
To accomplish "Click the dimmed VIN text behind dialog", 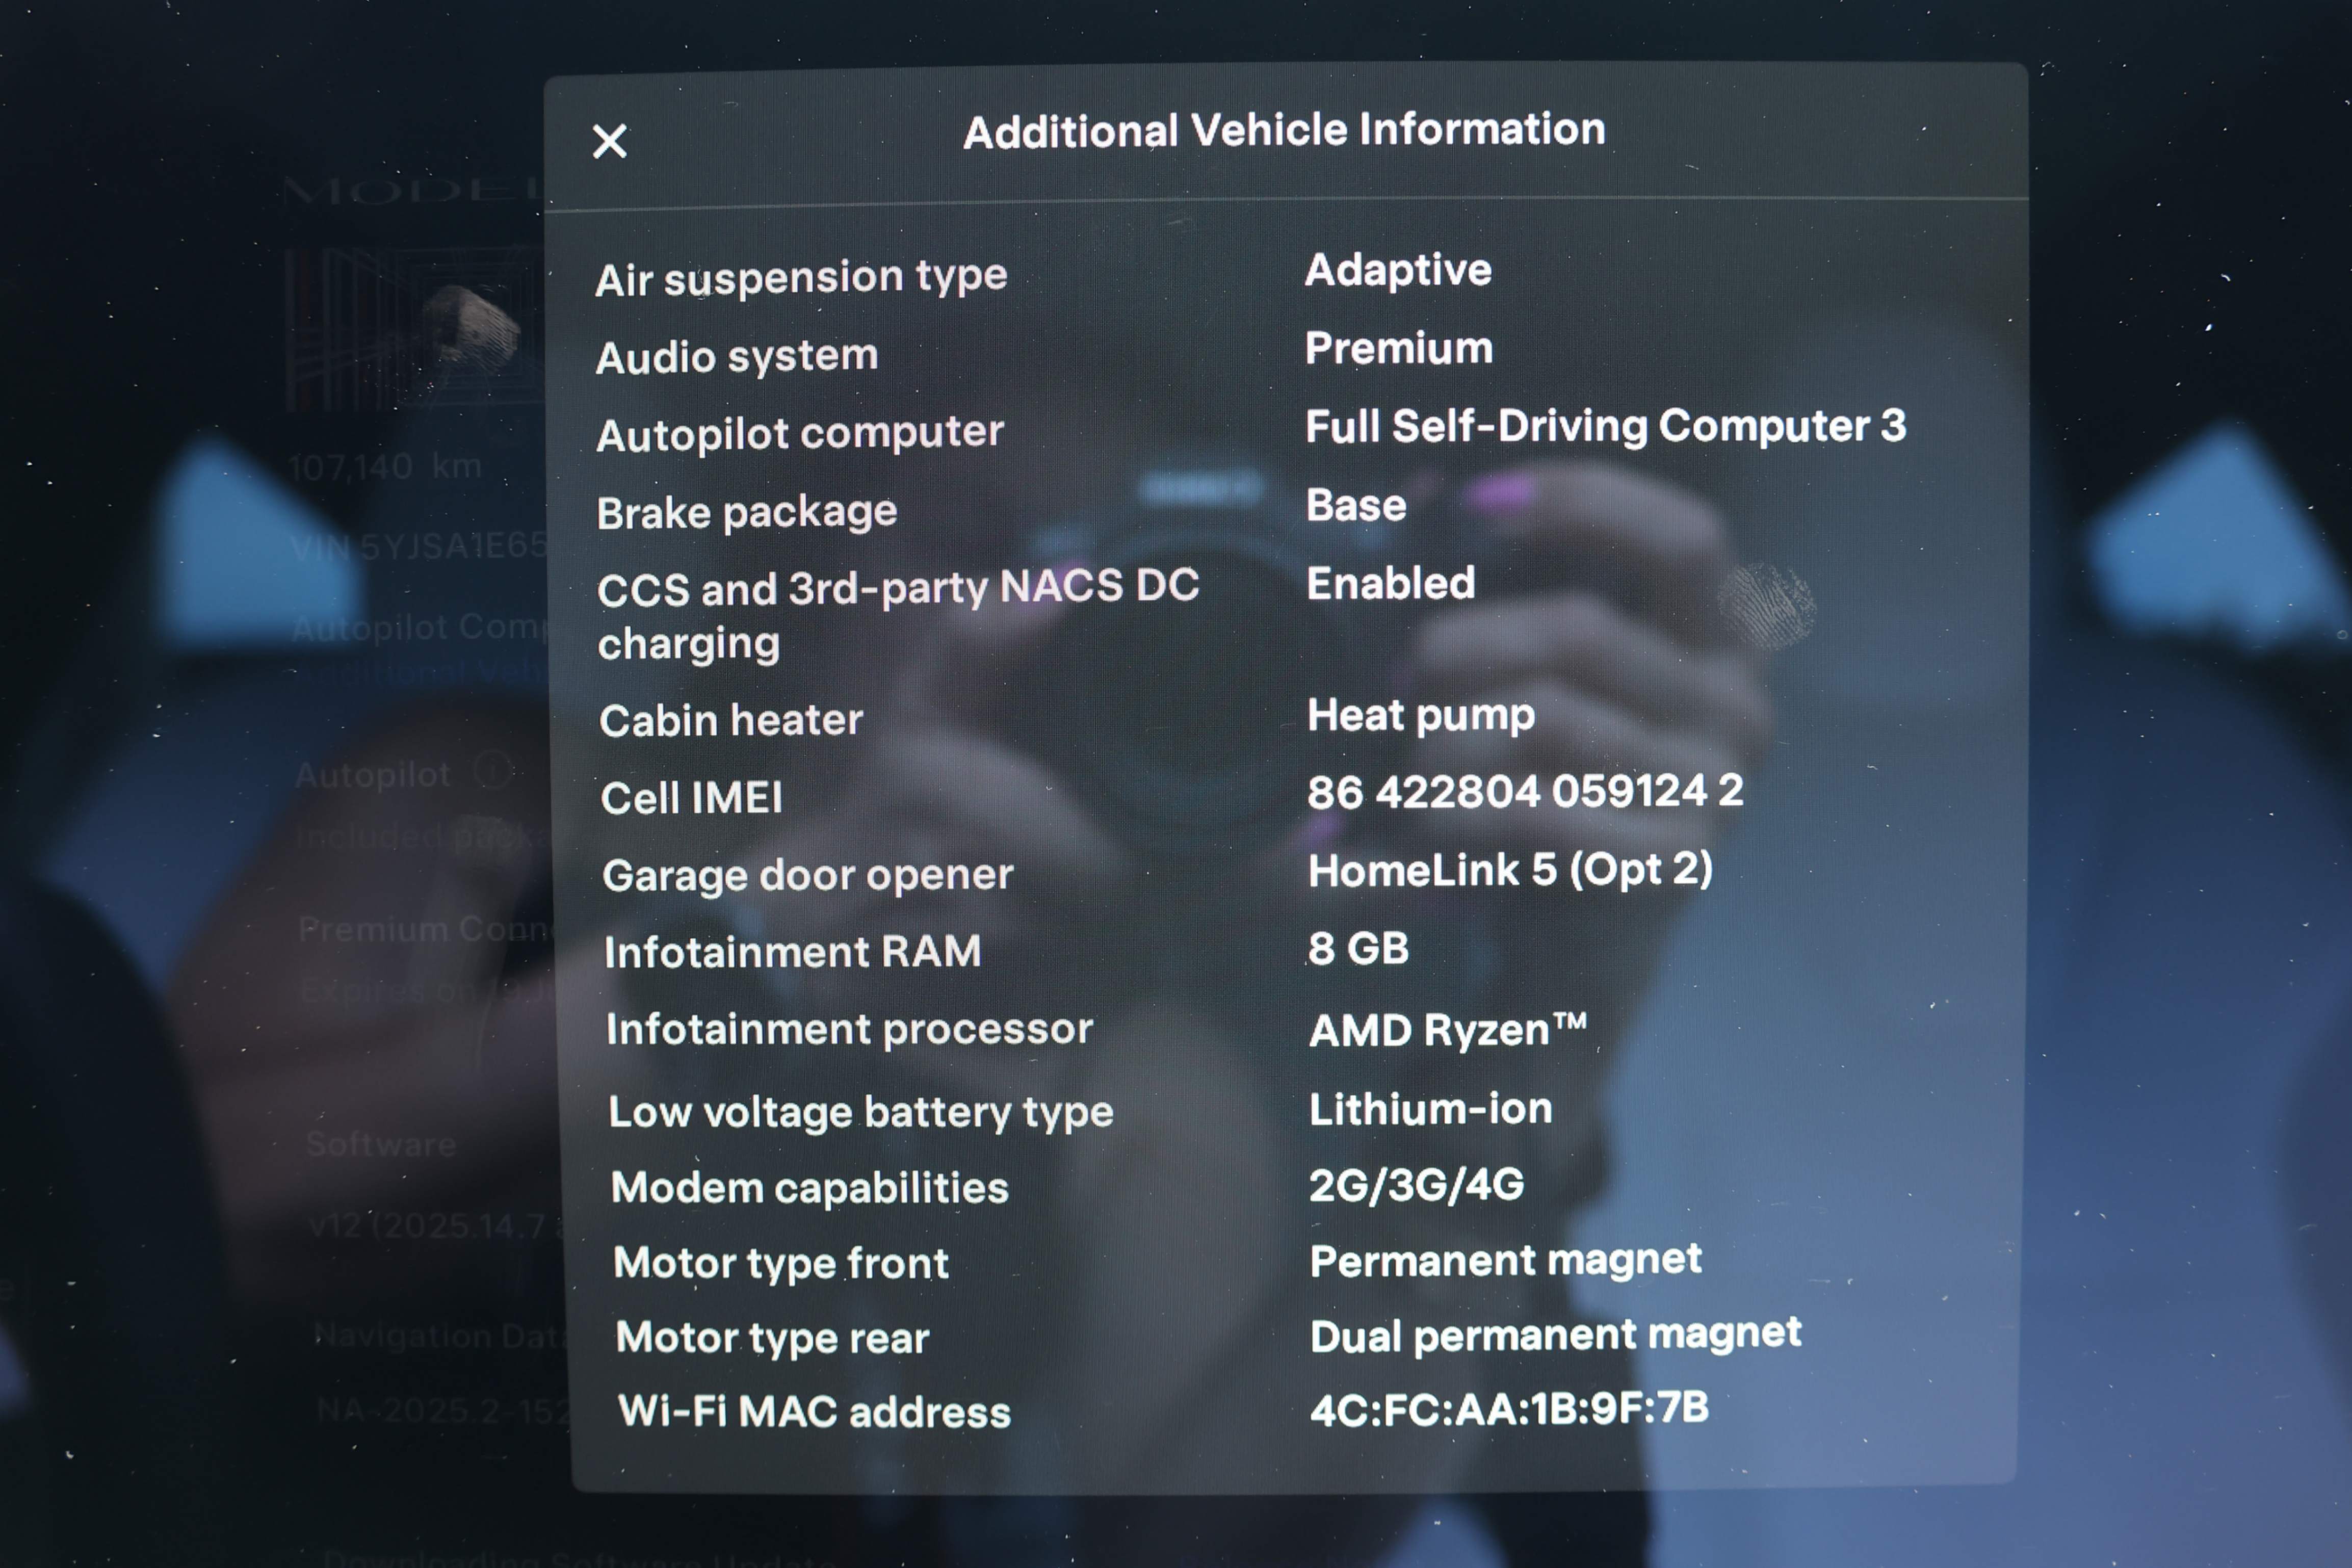I will click(420, 546).
